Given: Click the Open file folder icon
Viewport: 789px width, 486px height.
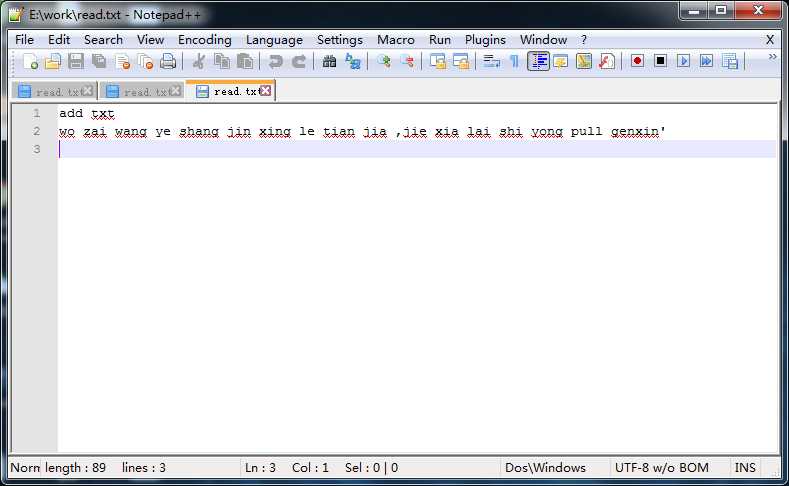Looking at the screenshot, I should click(53, 61).
